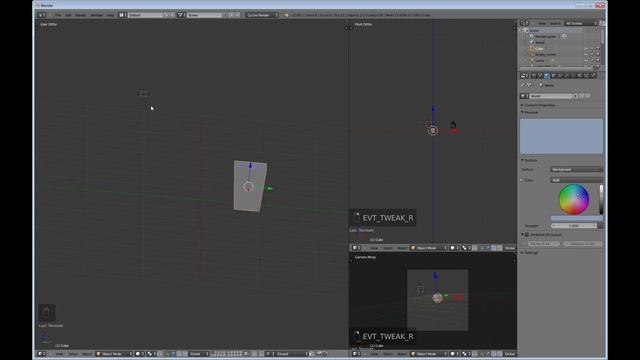
Task: Click the screen layout browse icon
Action: pos(122,15)
